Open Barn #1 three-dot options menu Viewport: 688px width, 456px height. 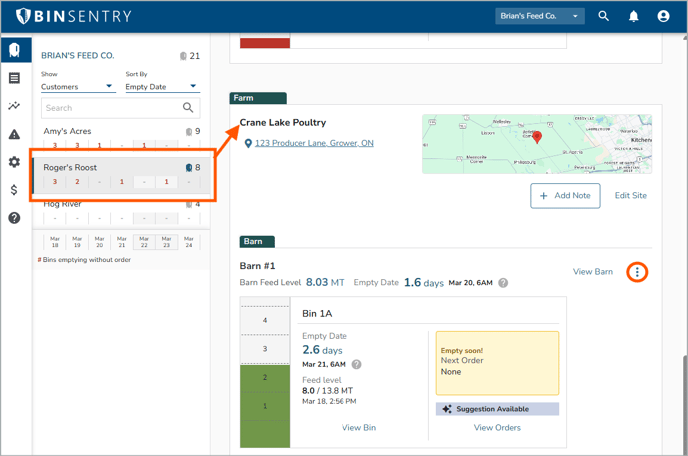pos(637,272)
